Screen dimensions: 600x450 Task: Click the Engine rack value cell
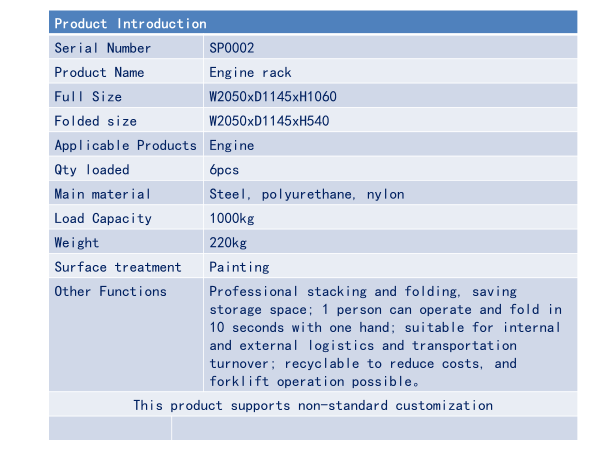tap(252, 72)
